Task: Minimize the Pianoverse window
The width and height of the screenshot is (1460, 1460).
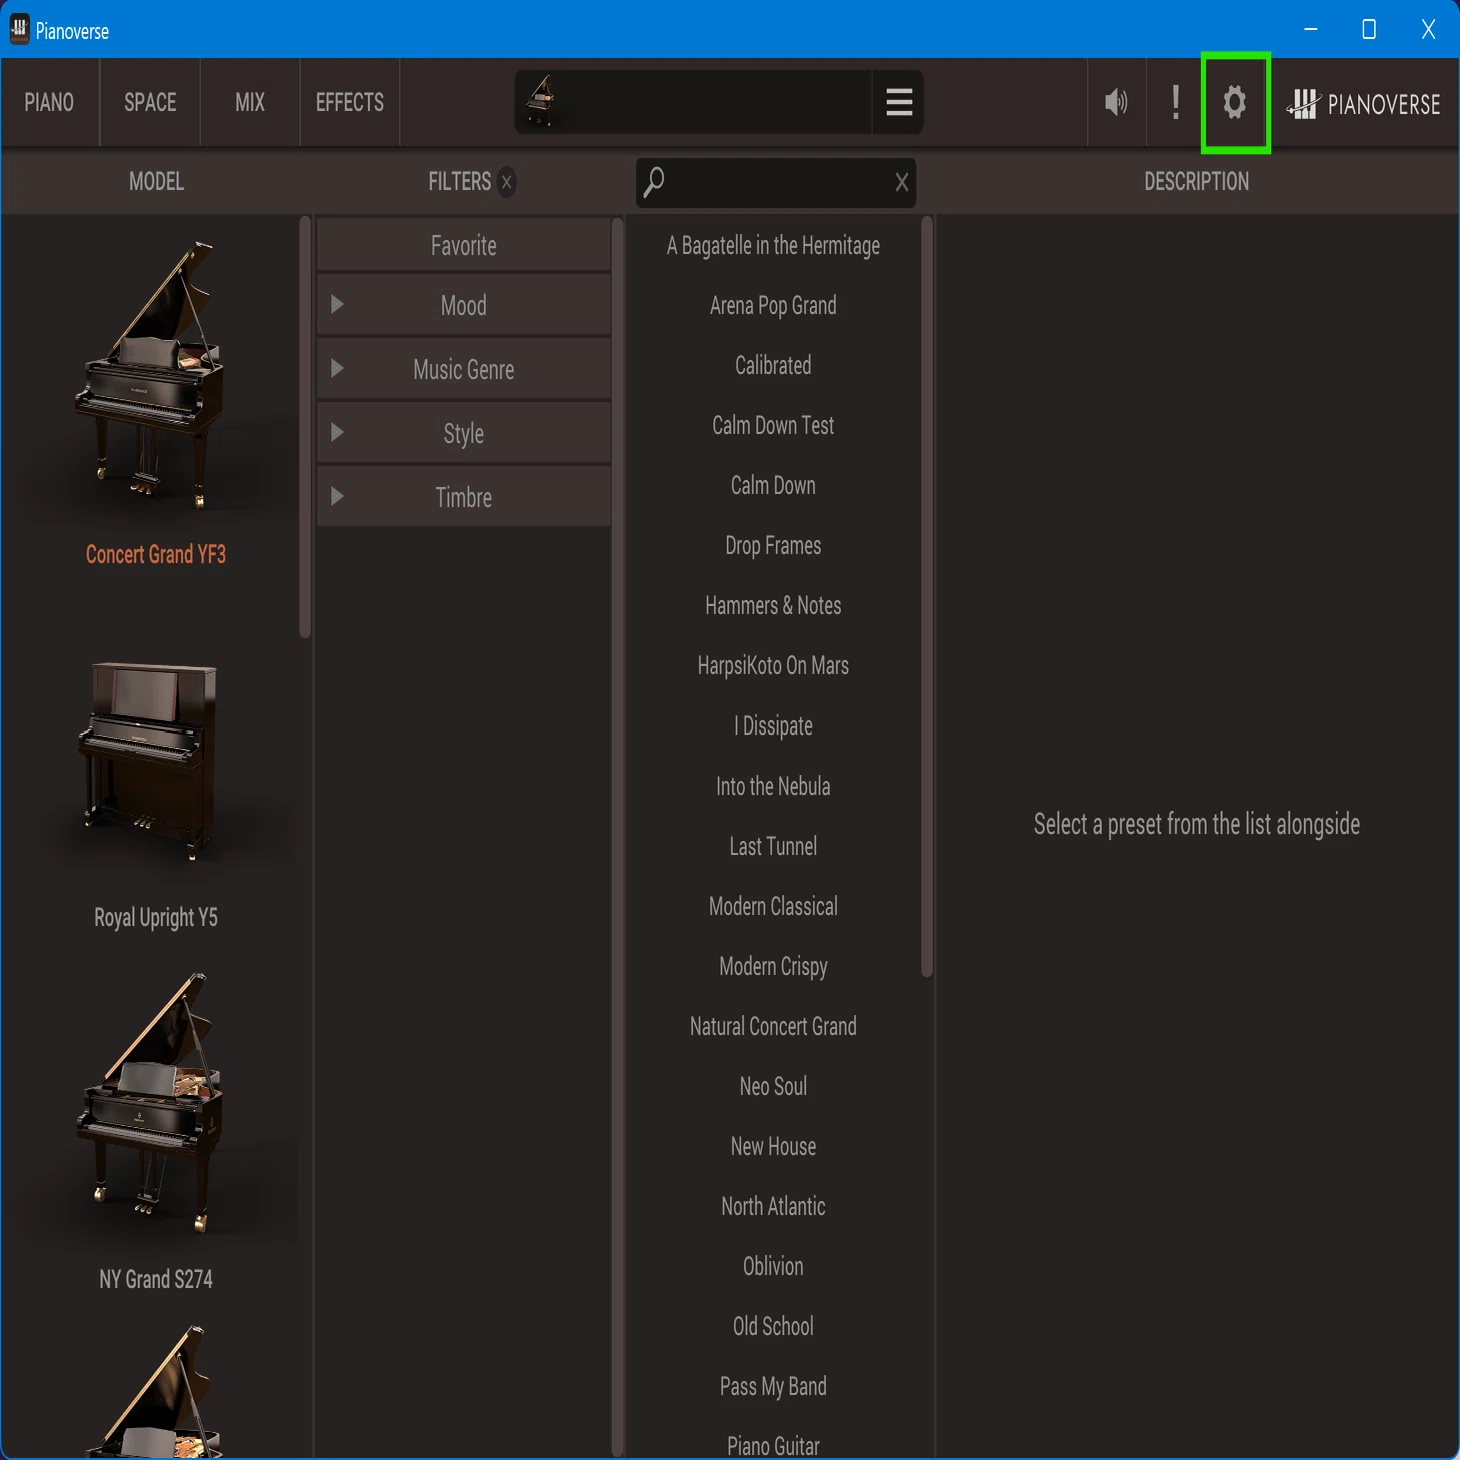Action: coord(1311,29)
